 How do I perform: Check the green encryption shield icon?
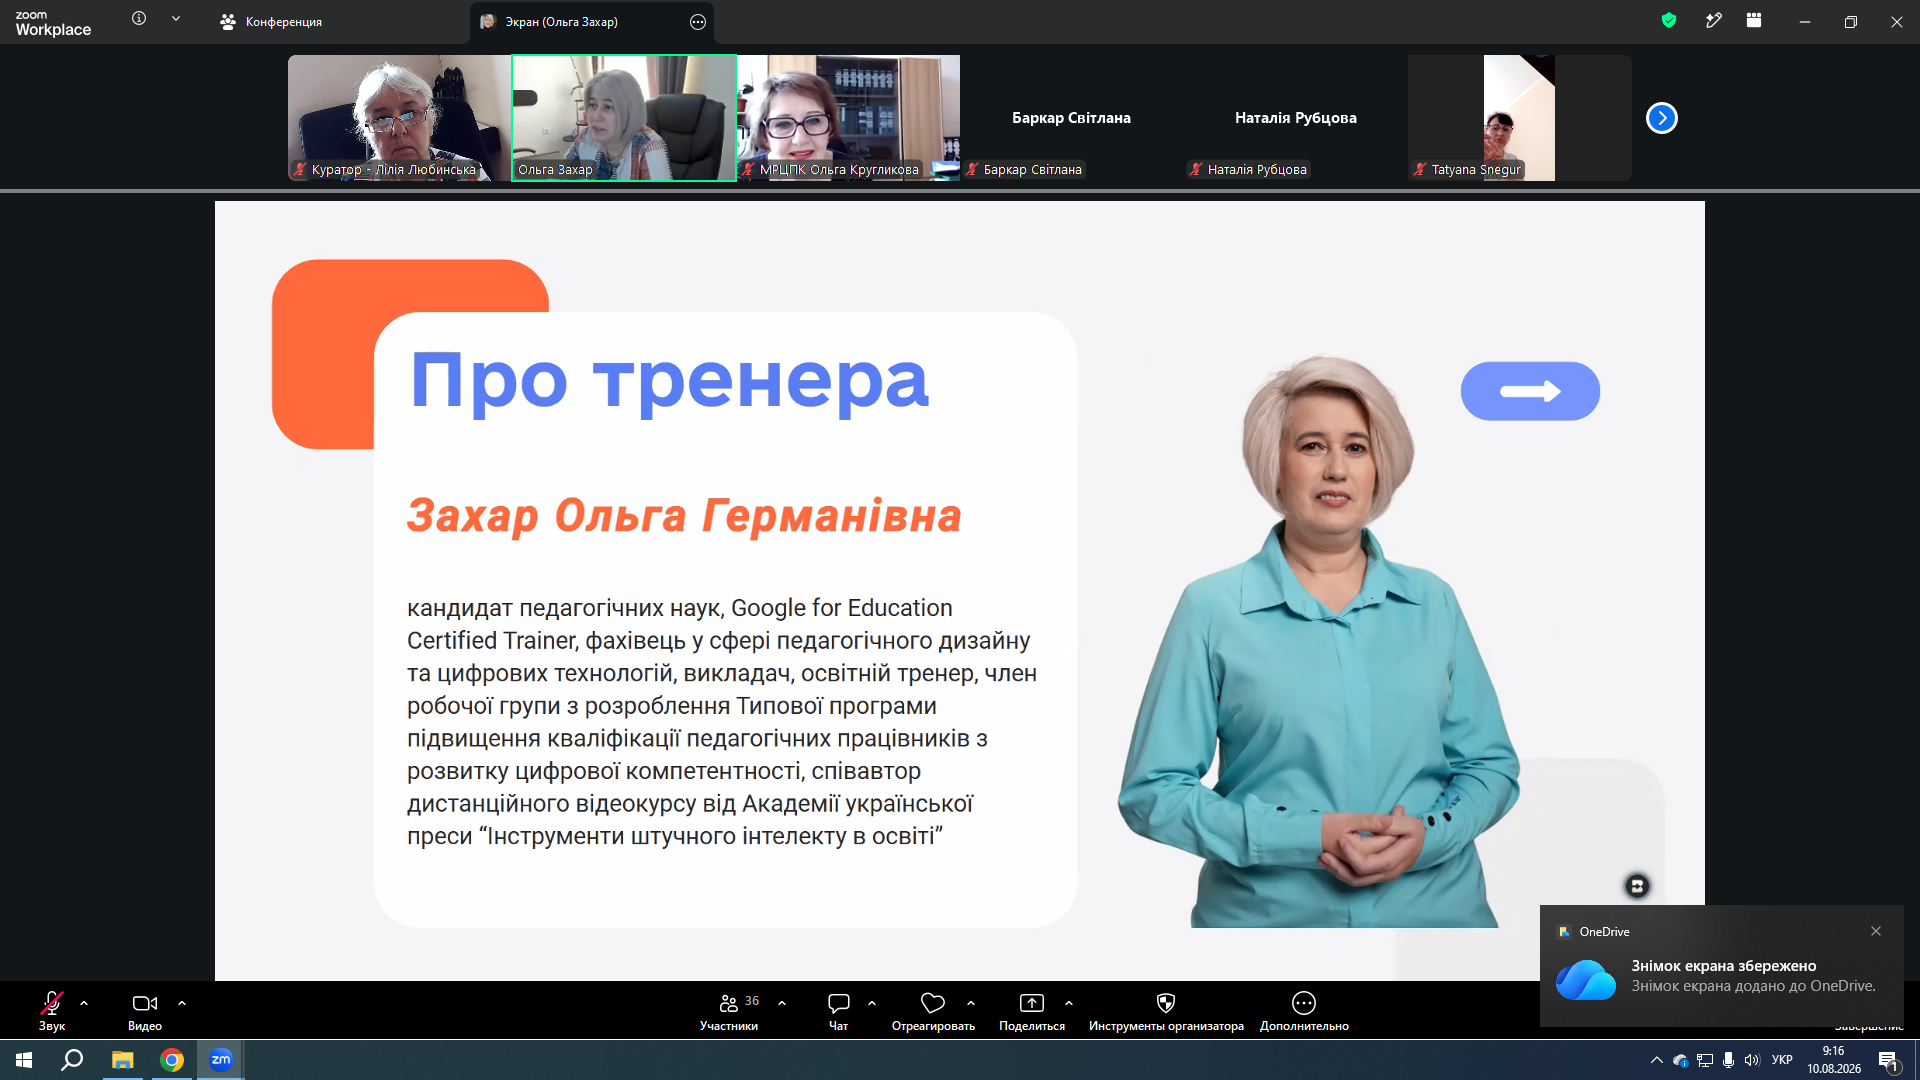coord(1669,20)
